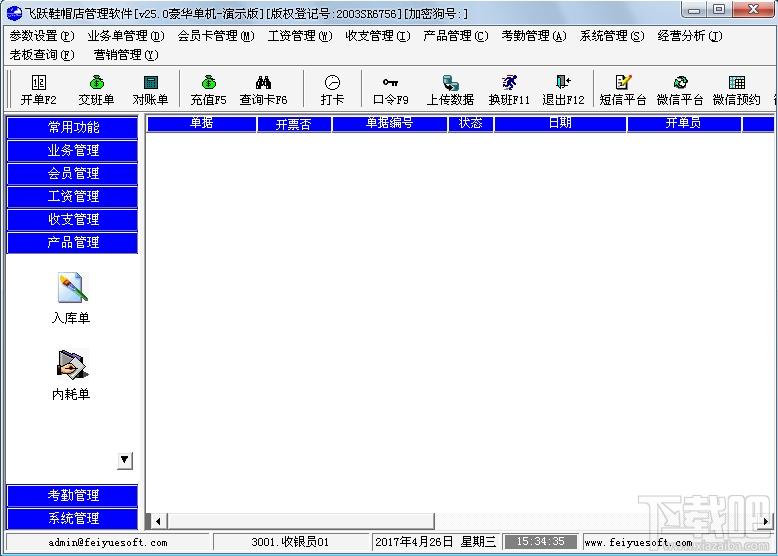Viewport: 778px width, 556px height.
Task: Click the 单据编号 column header
Action: (389, 123)
